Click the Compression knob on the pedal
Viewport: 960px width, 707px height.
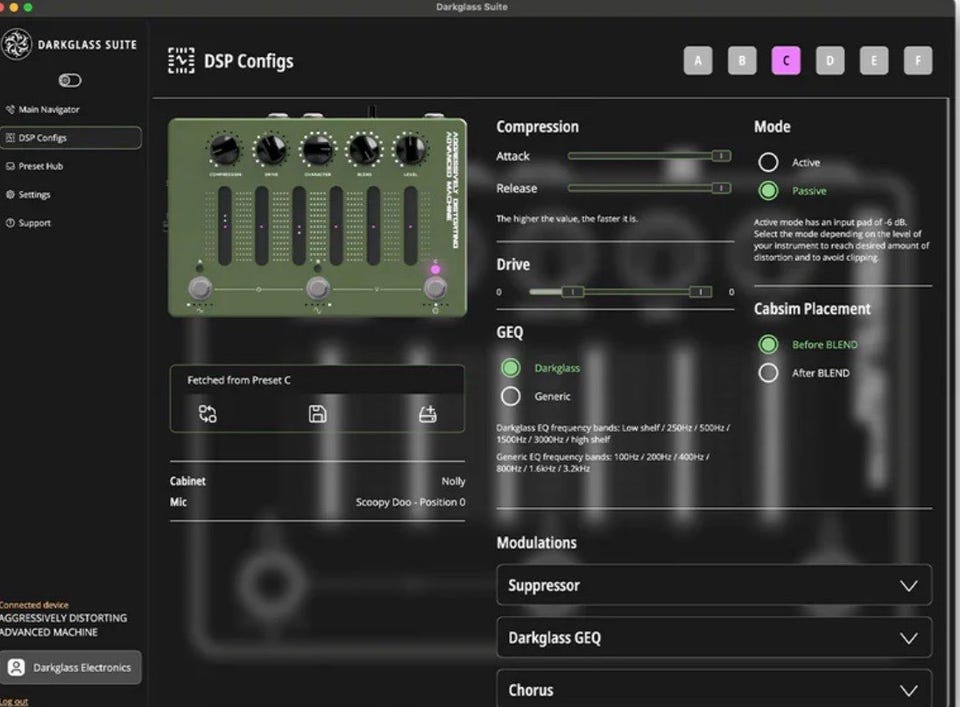(225, 149)
